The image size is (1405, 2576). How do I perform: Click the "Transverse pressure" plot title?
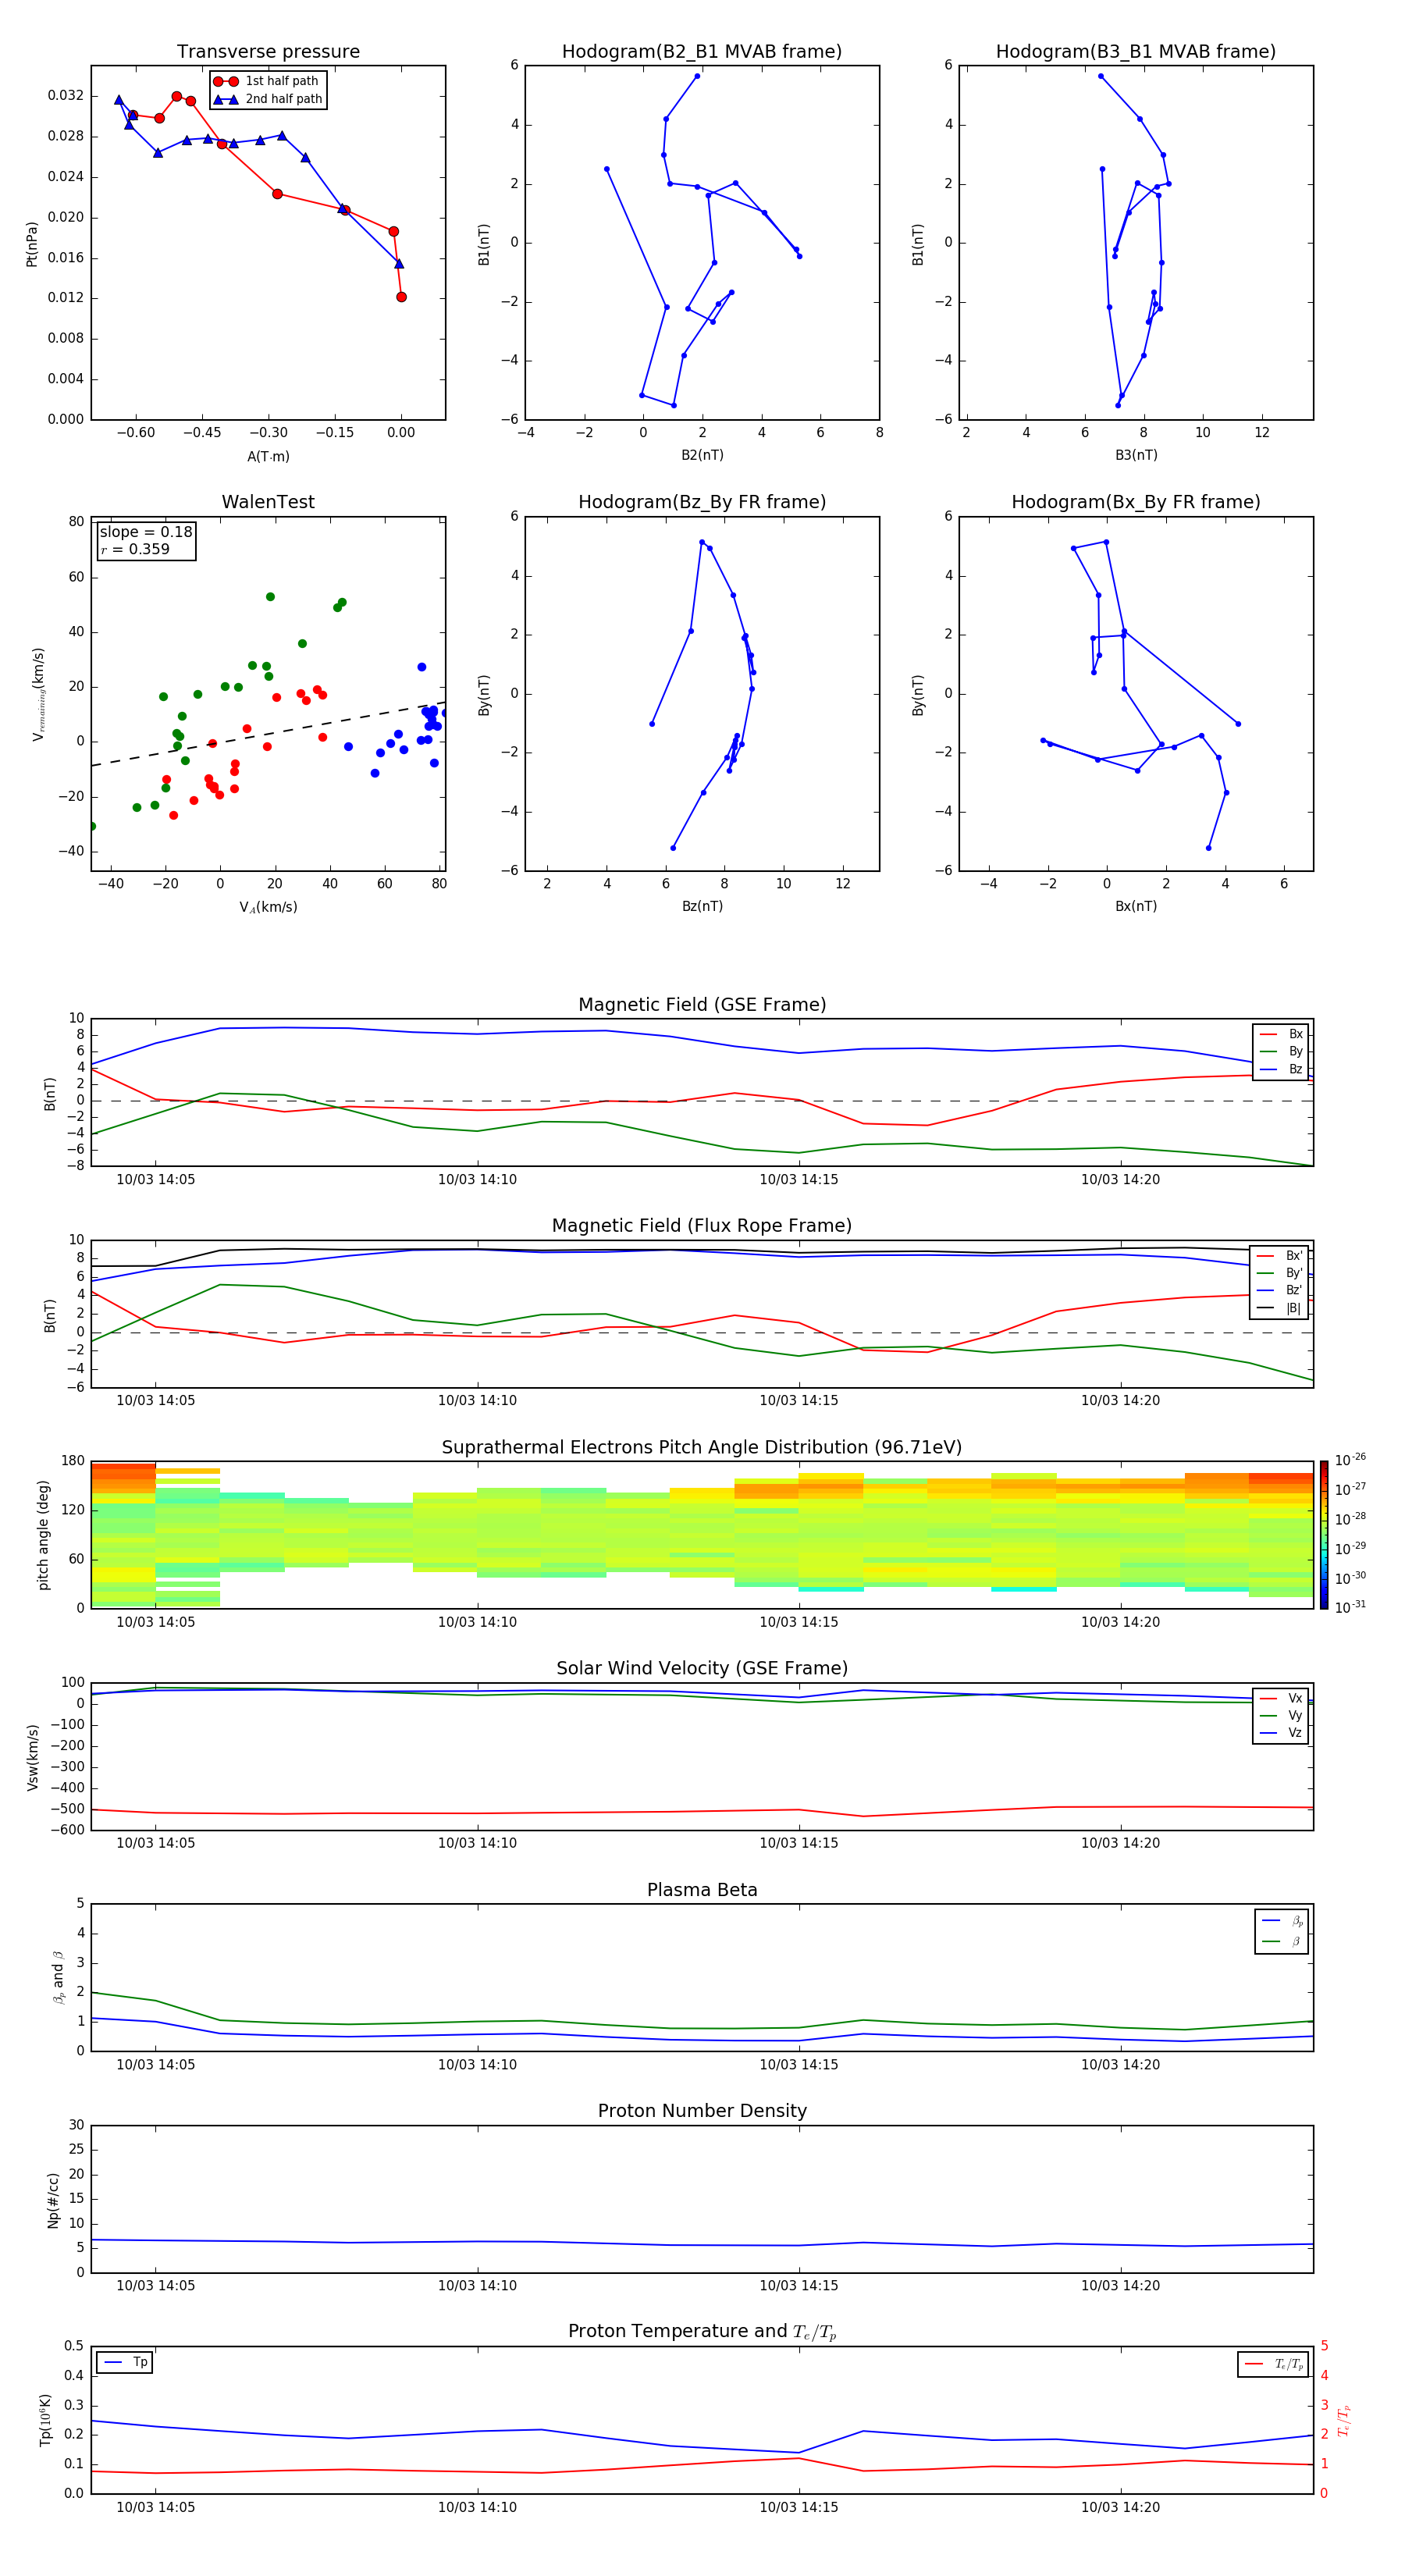point(268,52)
